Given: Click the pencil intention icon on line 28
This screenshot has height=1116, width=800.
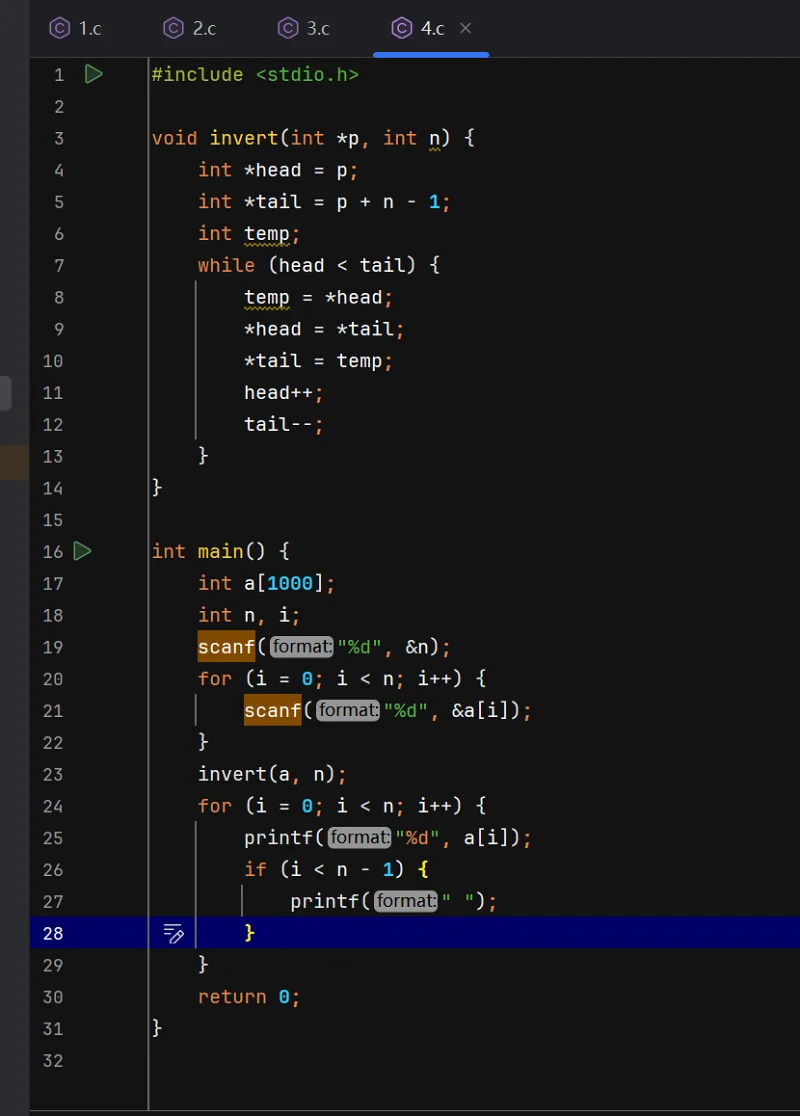Looking at the screenshot, I should tap(173, 933).
